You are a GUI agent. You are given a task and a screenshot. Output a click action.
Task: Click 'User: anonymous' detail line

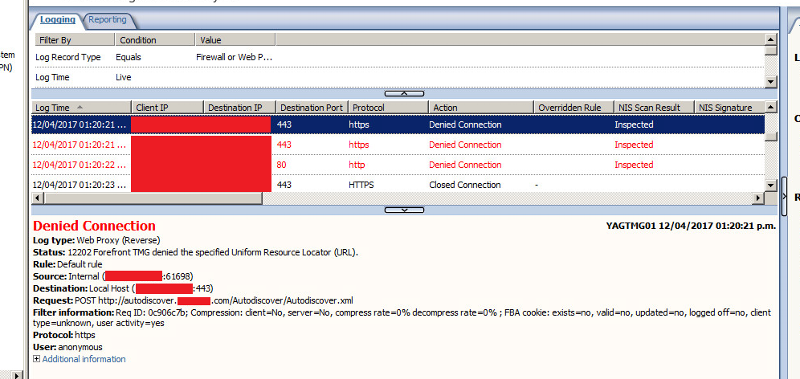68,347
